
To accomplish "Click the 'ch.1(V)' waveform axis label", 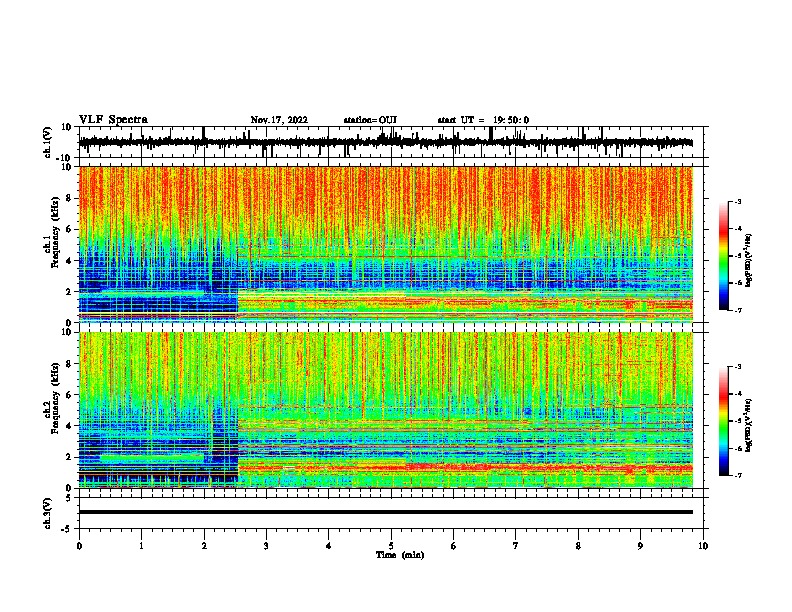I will coord(48,142).
